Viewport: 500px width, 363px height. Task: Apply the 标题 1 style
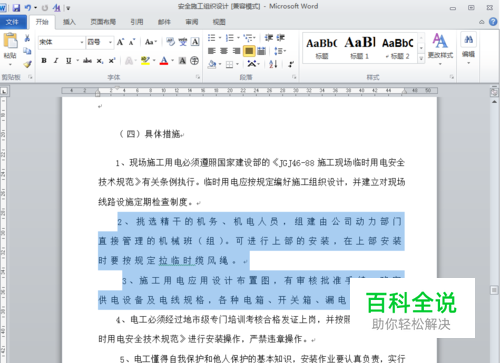[360, 48]
